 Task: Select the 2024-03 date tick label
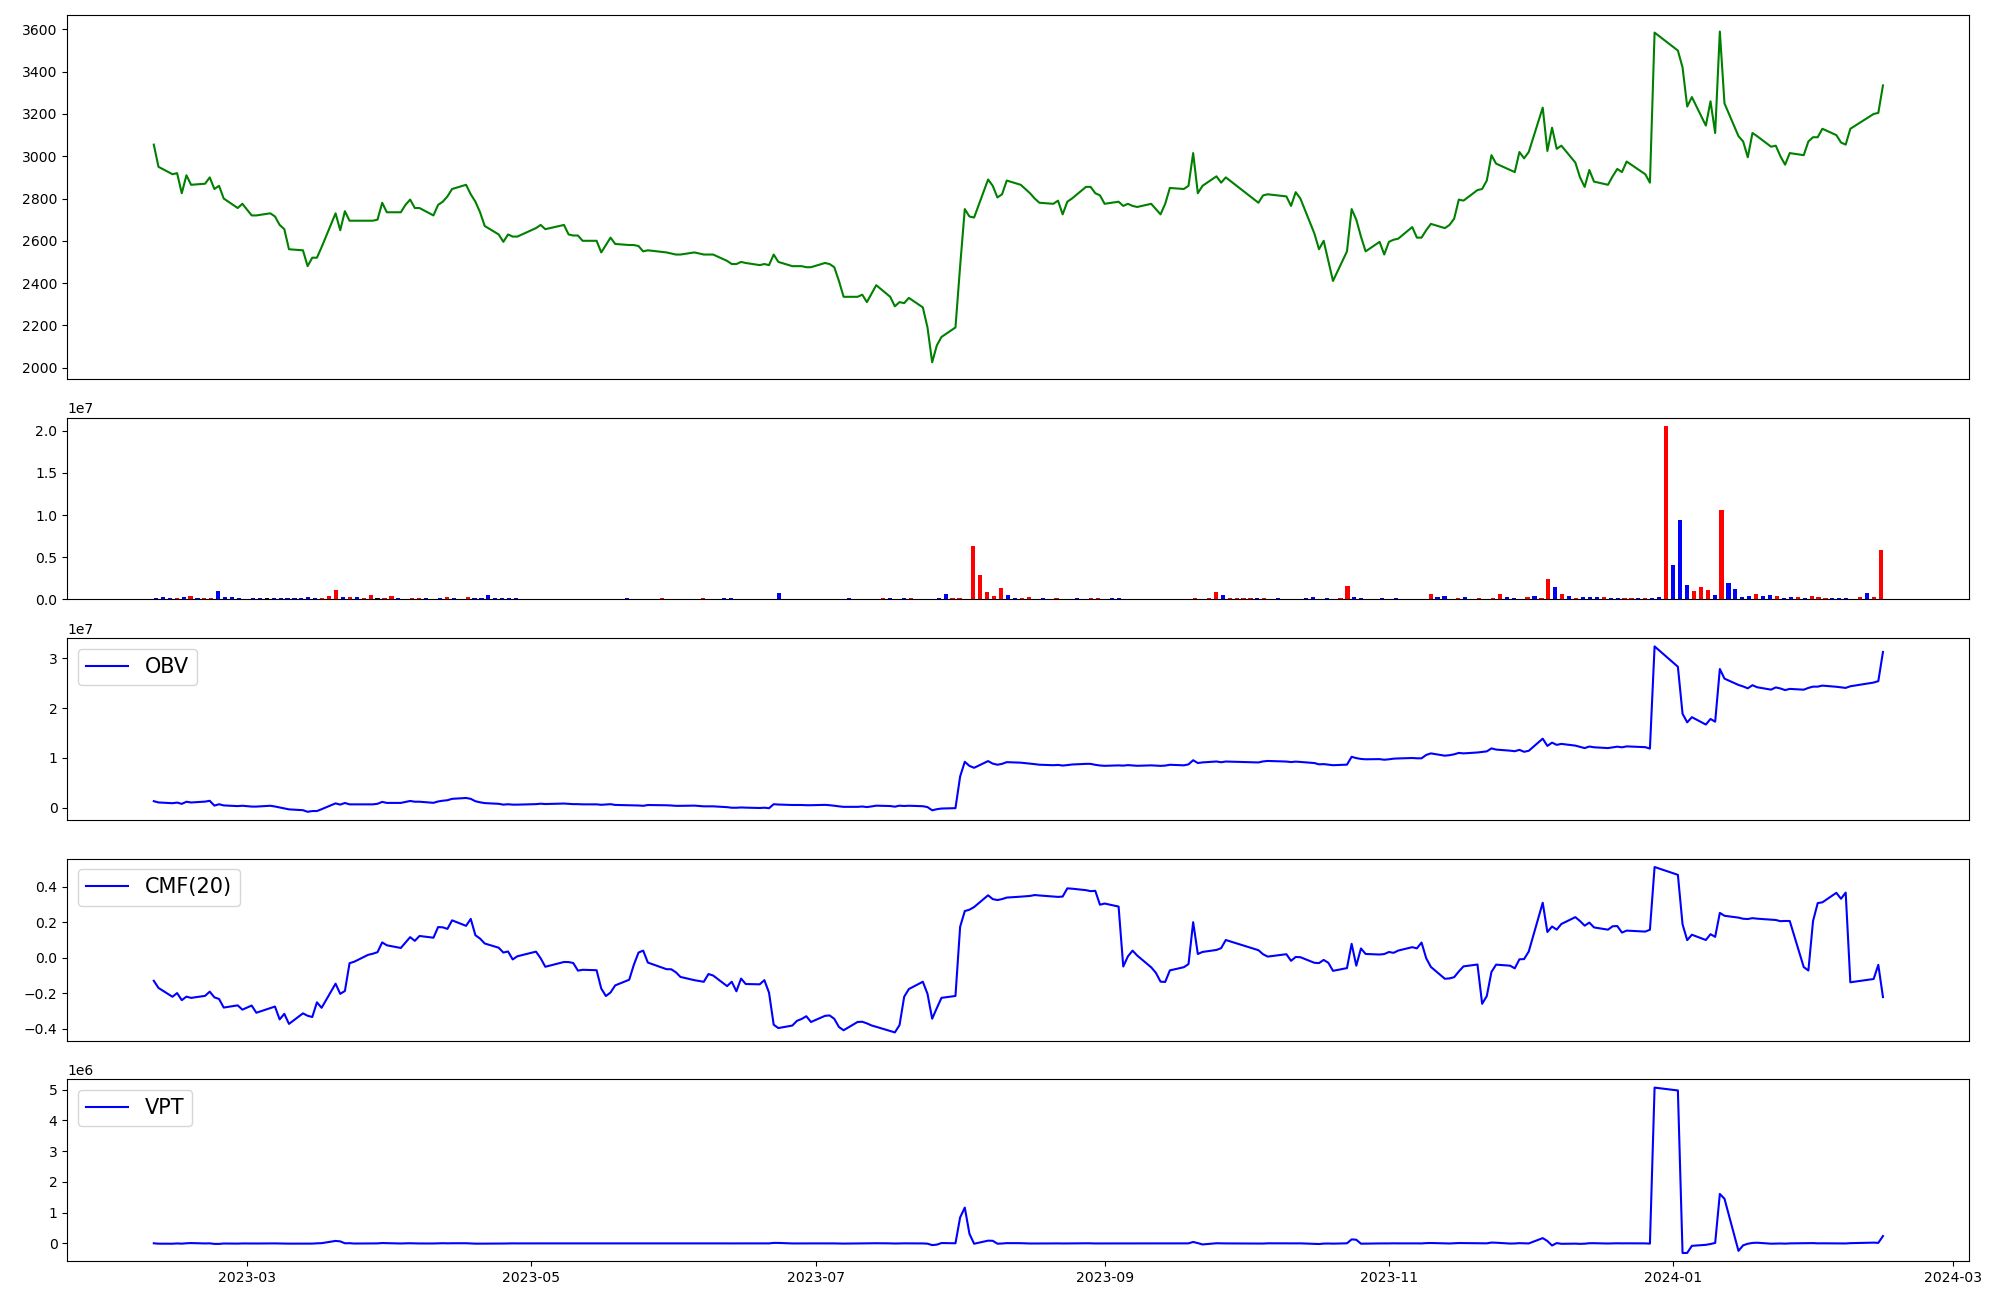click(1953, 1277)
